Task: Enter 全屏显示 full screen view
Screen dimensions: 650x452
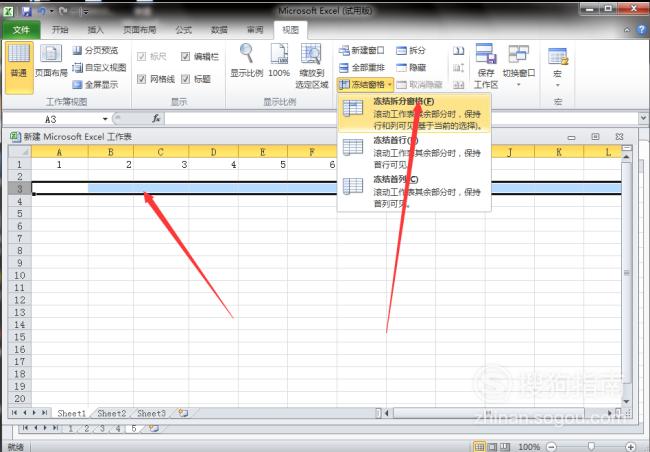Action: 96,85
